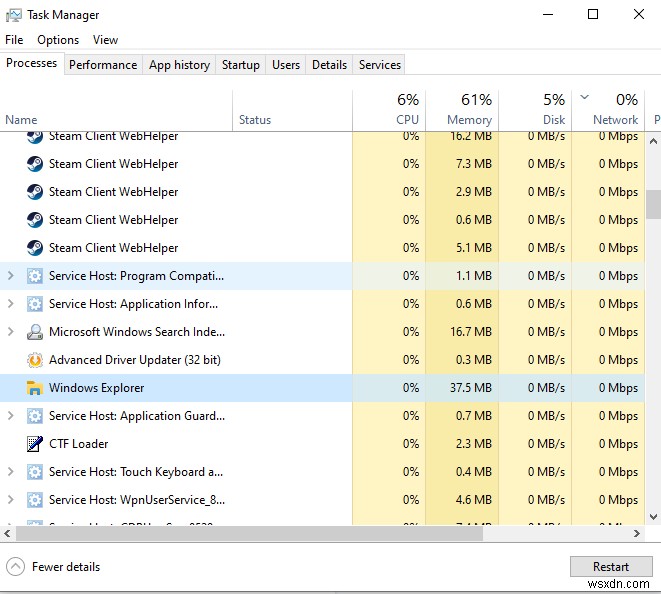
Task: Switch to the App history tab
Action: pyautogui.click(x=179, y=65)
